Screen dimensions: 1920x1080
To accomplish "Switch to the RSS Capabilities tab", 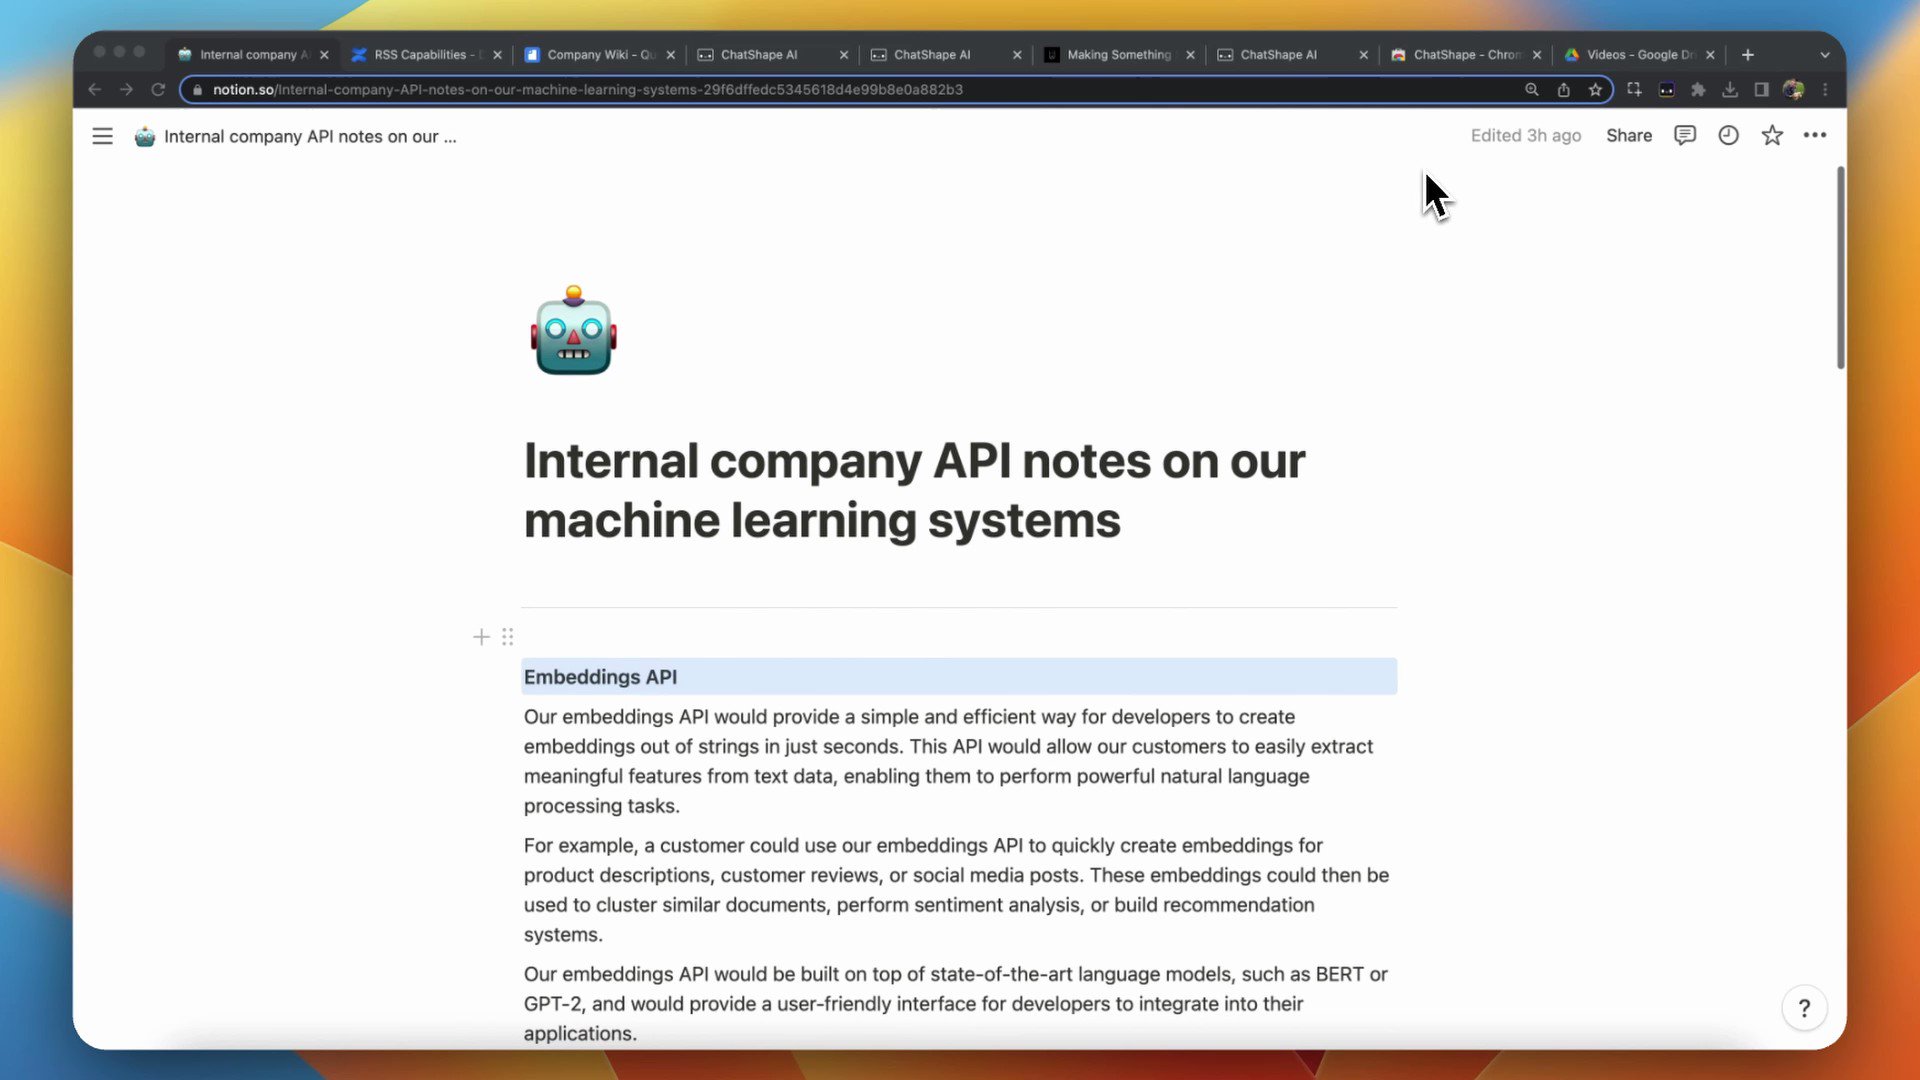I will (x=420, y=55).
